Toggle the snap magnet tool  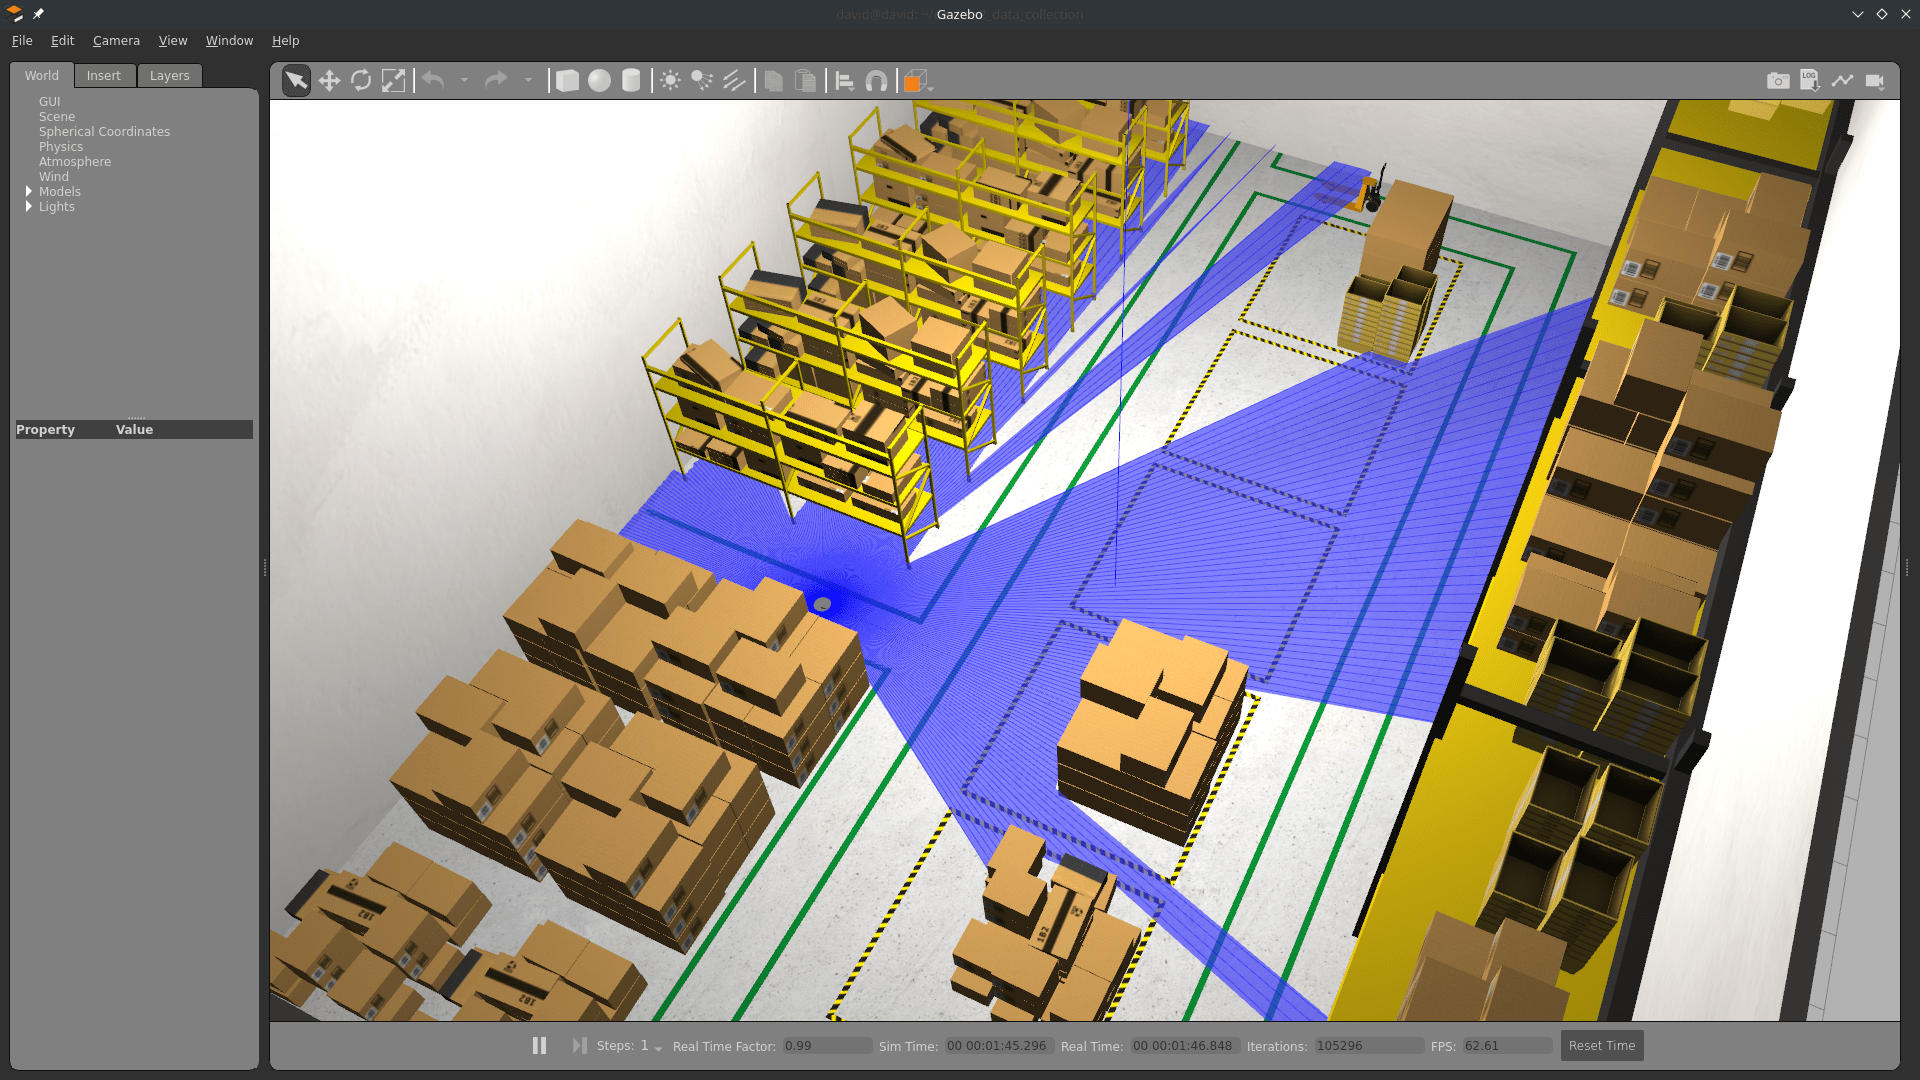point(876,81)
